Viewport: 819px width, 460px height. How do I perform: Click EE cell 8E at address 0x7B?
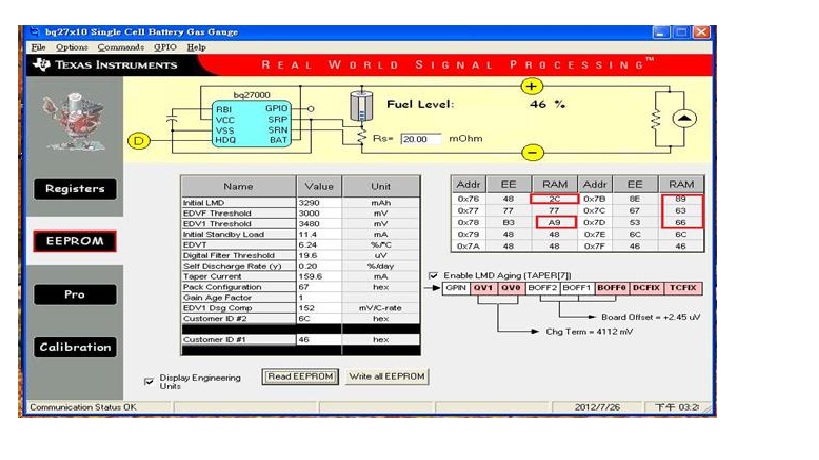coord(635,199)
